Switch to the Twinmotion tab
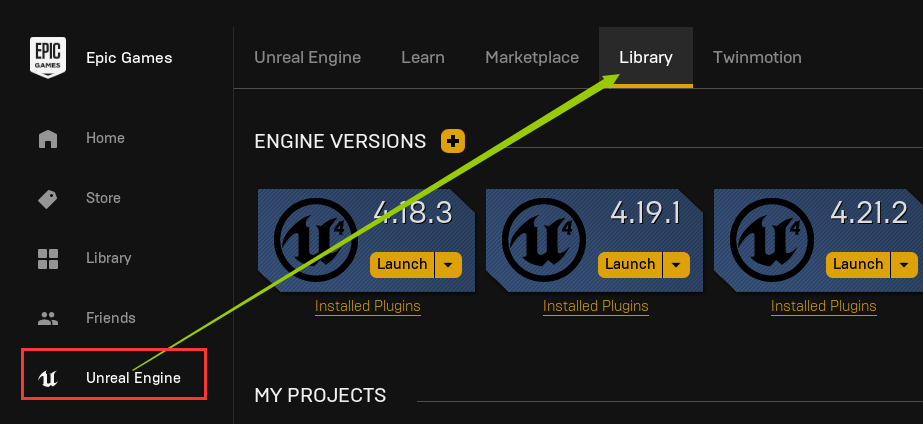The height and width of the screenshot is (424, 923). tap(757, 57)
